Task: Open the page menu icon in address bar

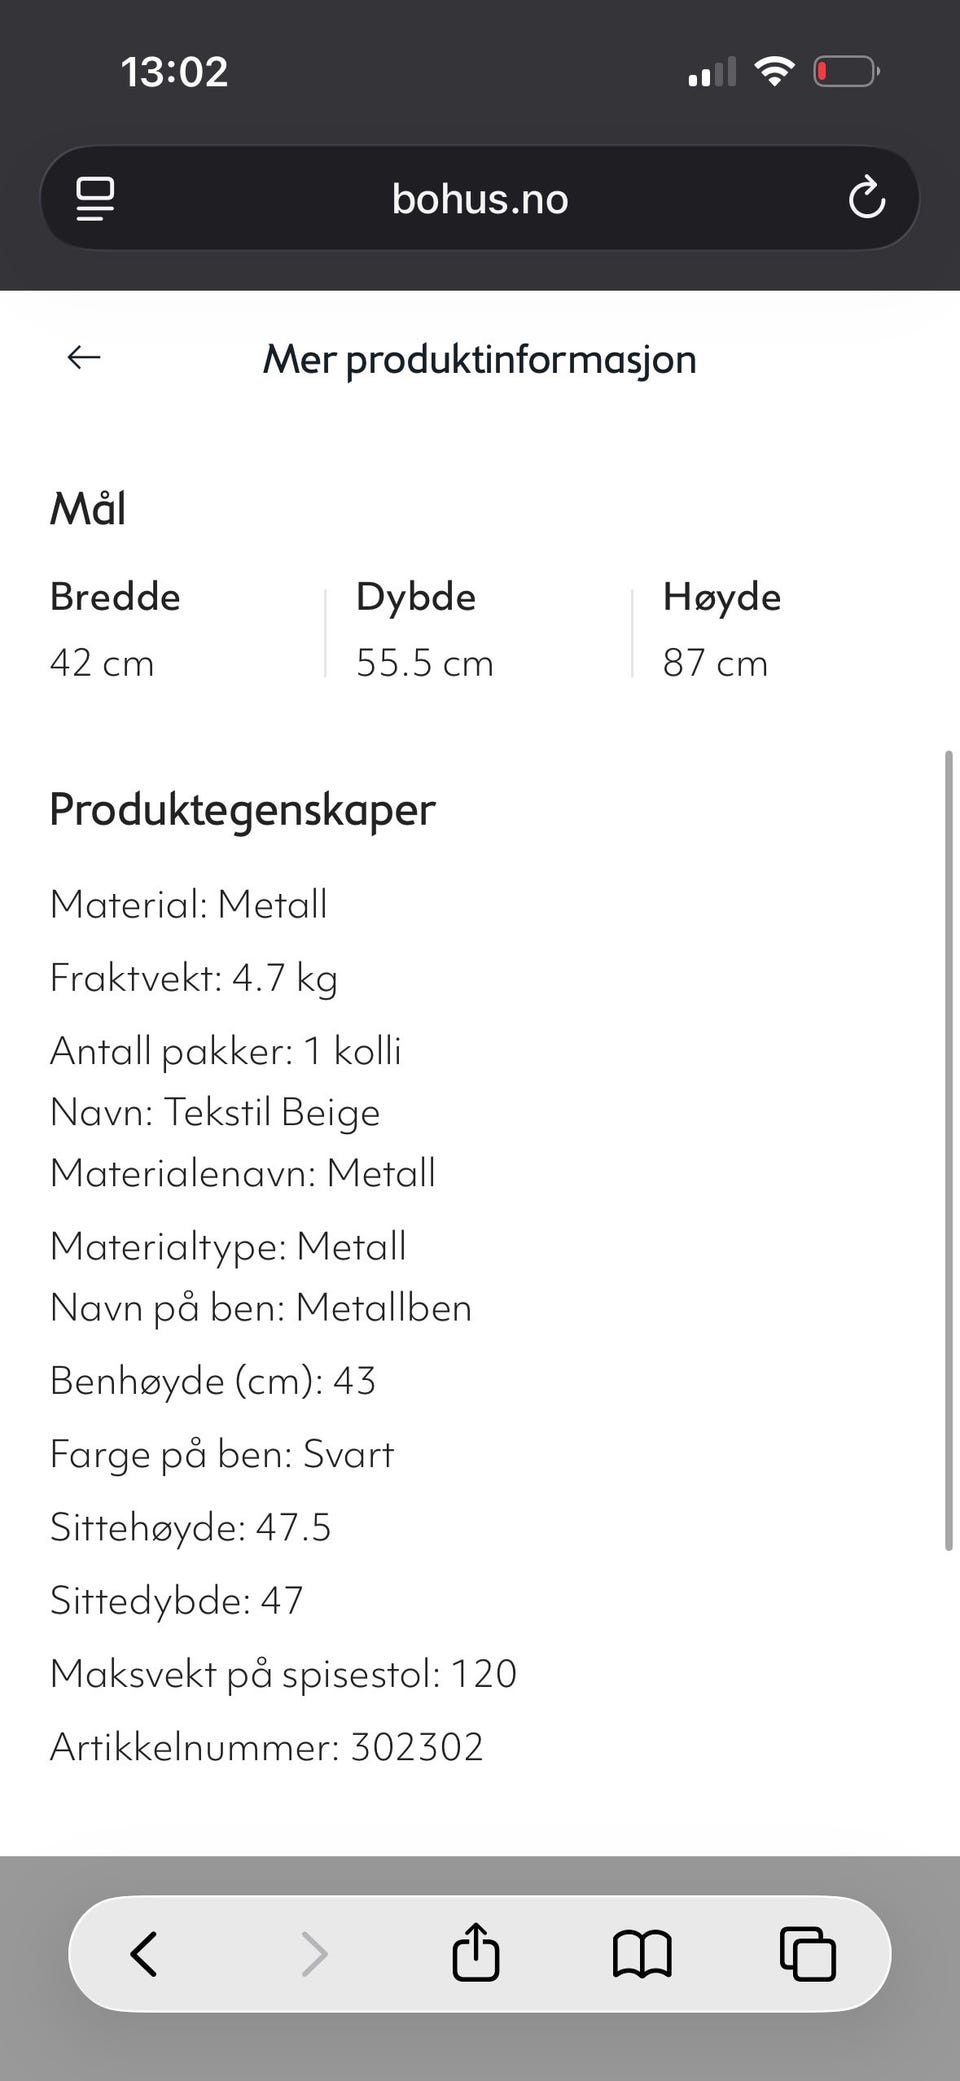Action: pos(95,198)
